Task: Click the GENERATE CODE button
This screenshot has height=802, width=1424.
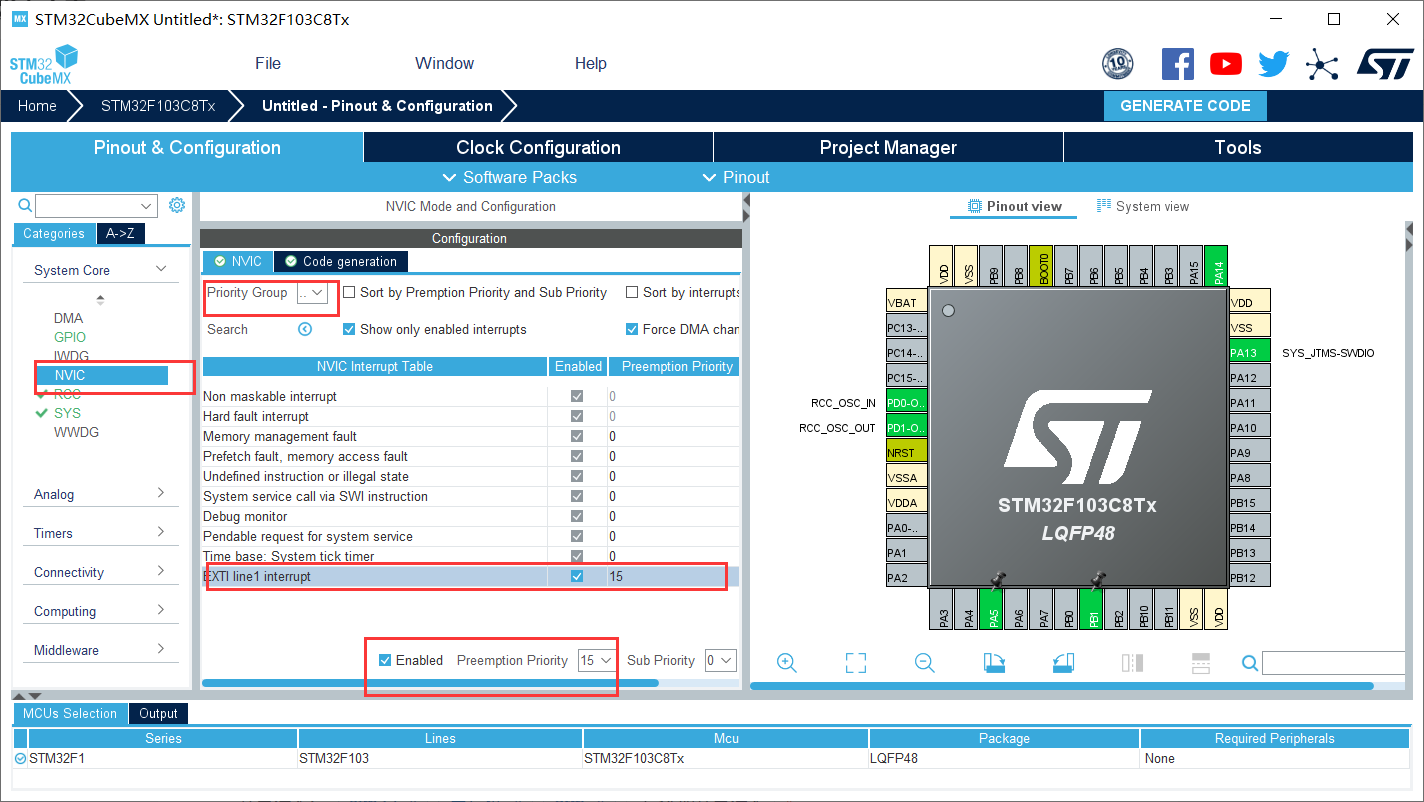Action: click(x=1185, y=106)
